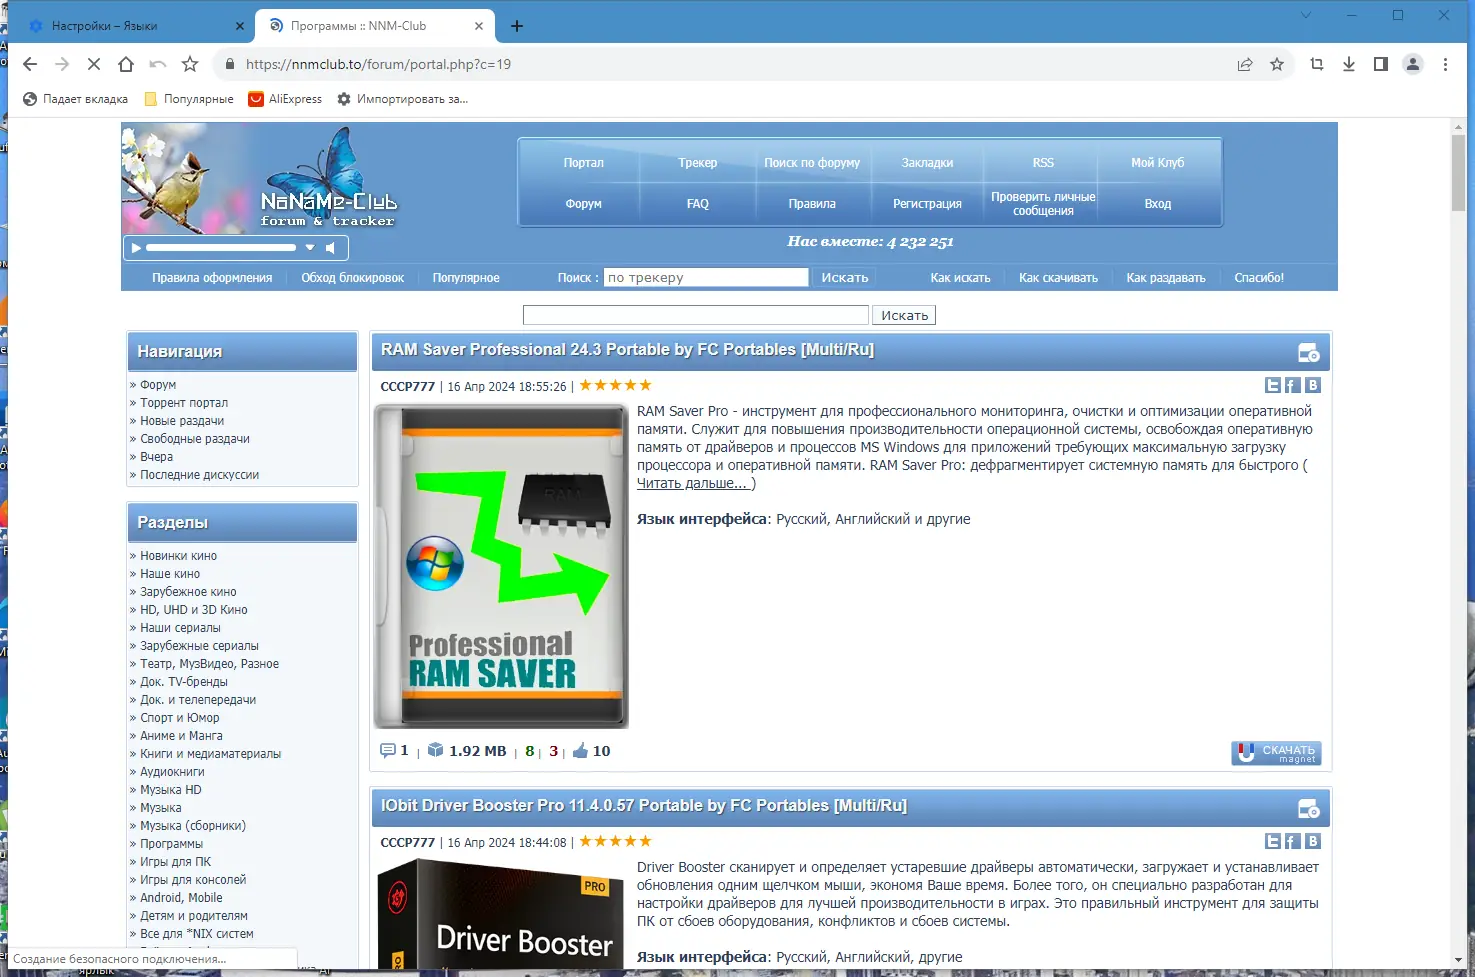Open the Портал menu item
Image resolution: width=1475 pixels, height=977 pixels.
coord(583,163)
